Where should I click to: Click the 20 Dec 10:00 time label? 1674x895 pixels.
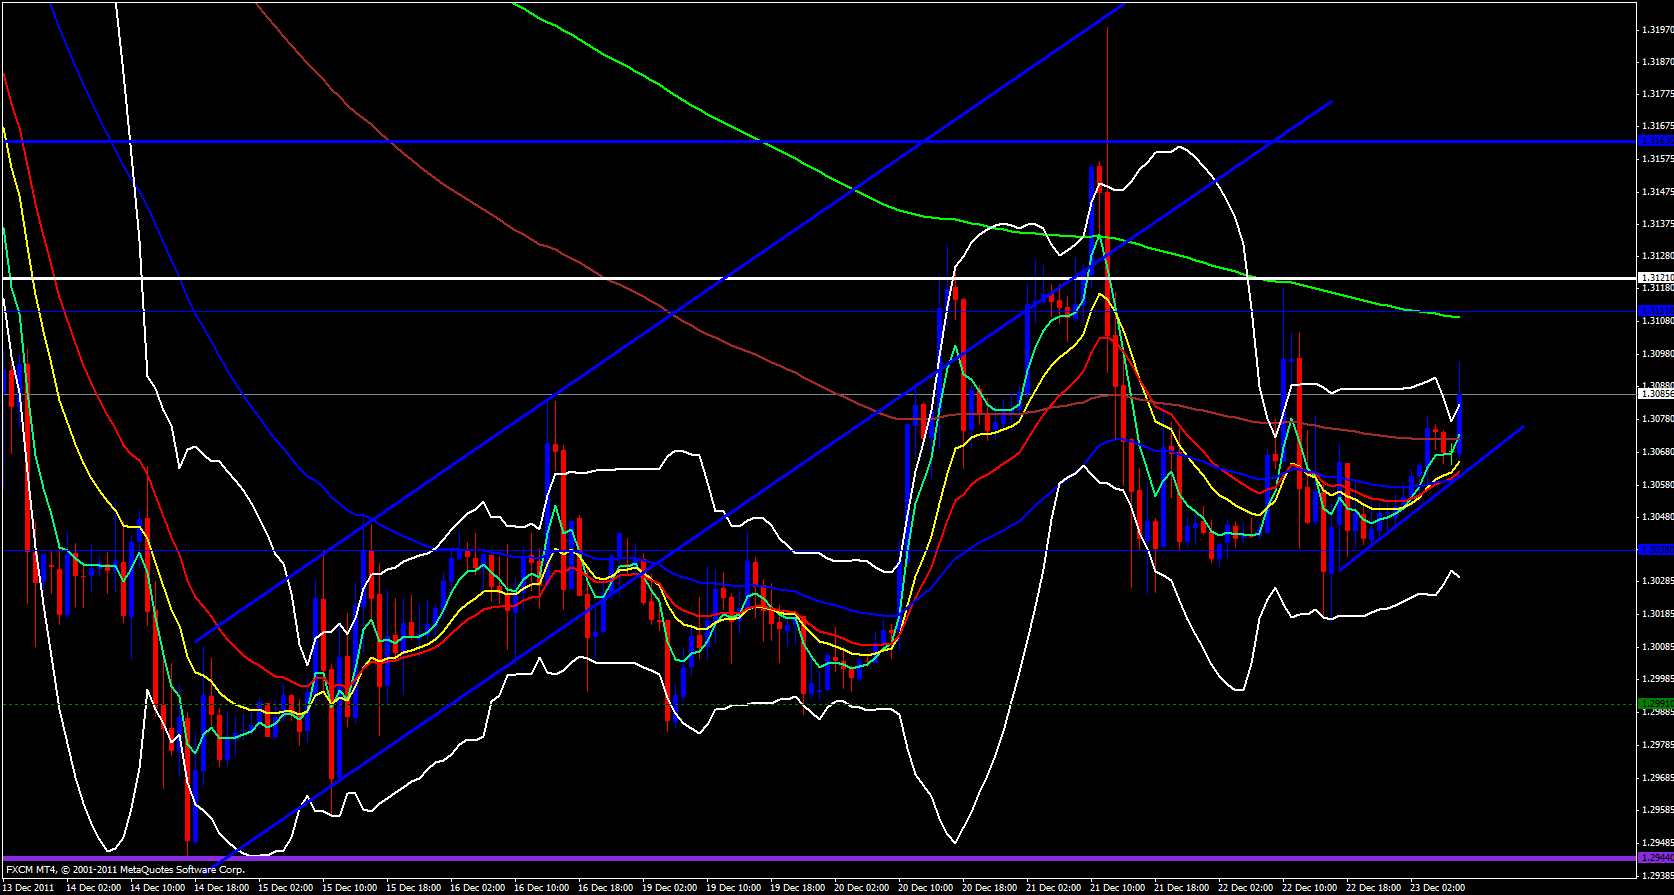coord(925,887)
